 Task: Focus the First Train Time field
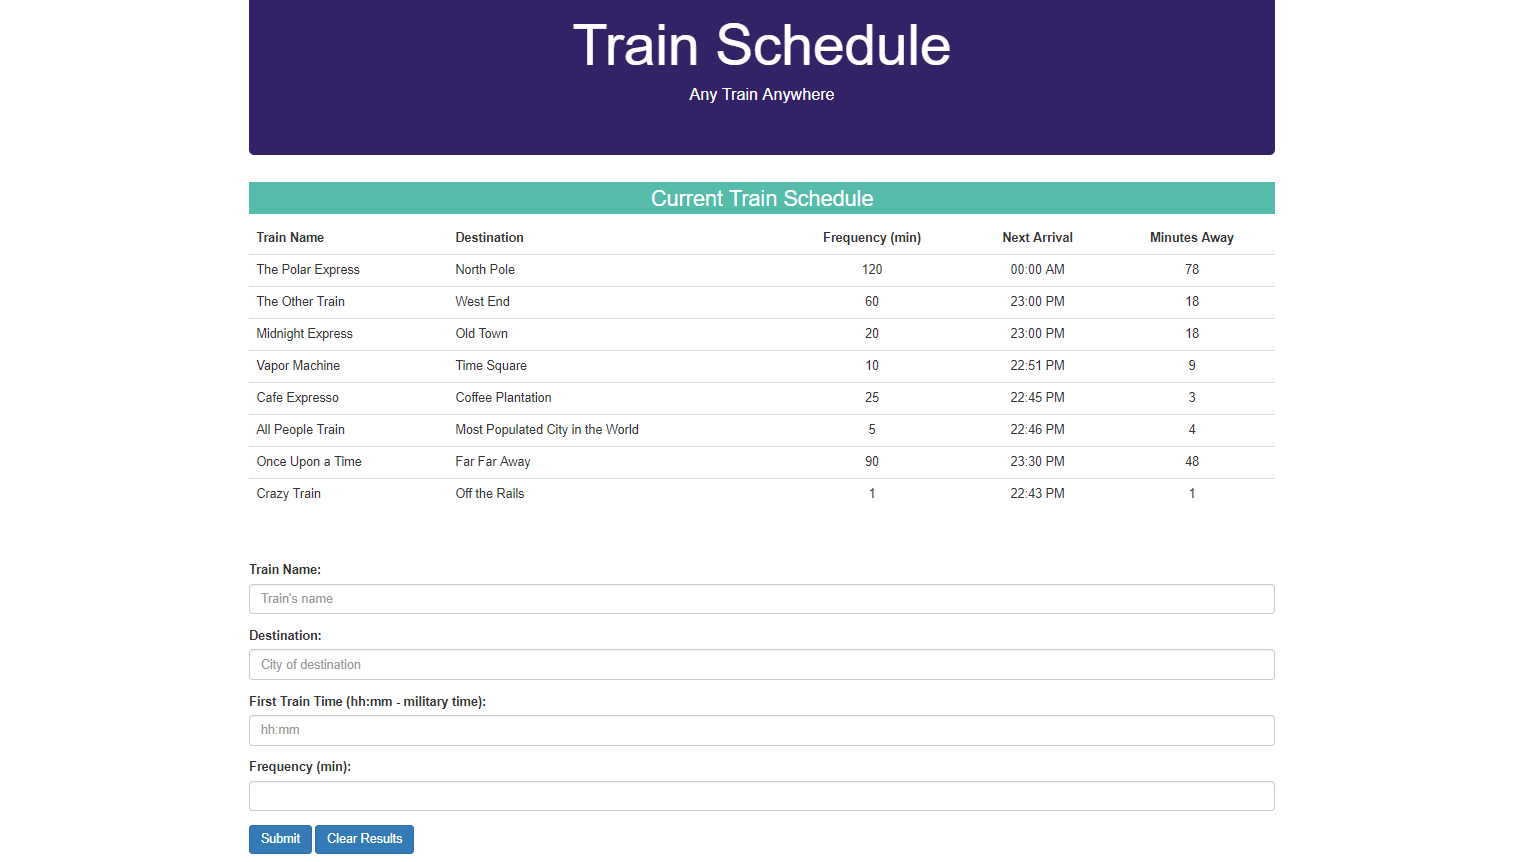click(761, 730)
